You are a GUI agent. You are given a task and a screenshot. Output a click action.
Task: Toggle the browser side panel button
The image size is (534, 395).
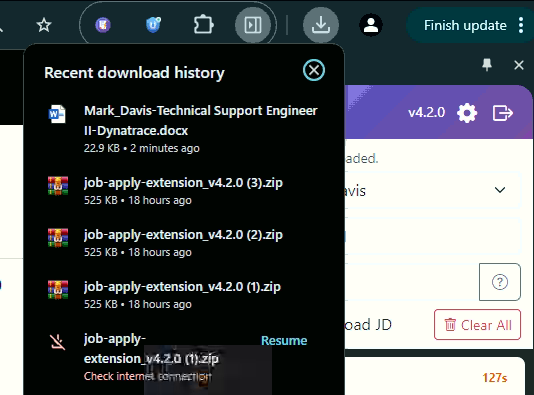253,25
